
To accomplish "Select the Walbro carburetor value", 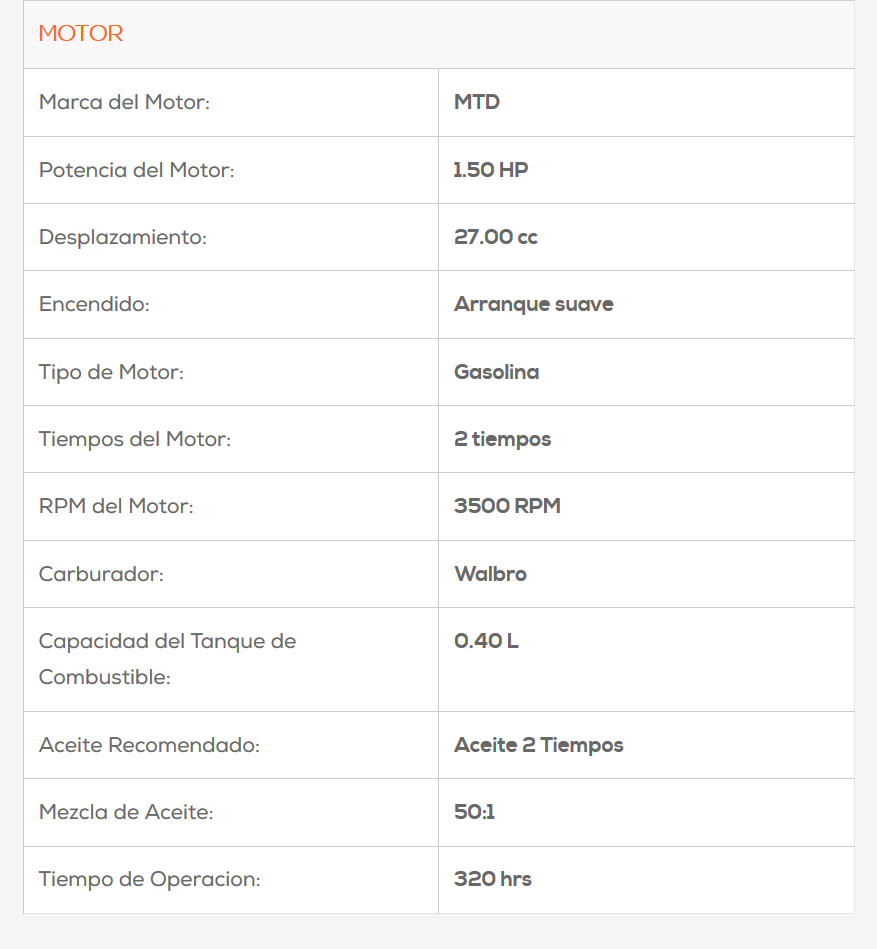I will coord(490,574).
